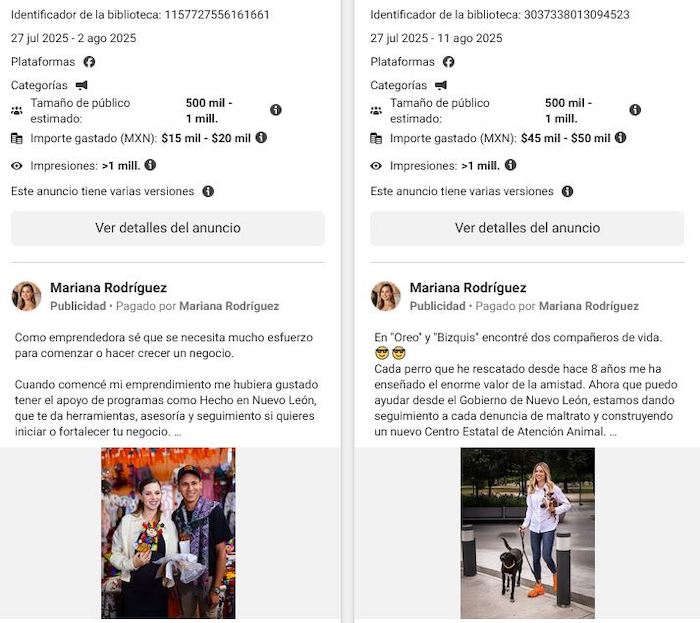Open the market couple ad photo
The height and width of the screenshot is (623, 700).
click(x=168, y=533)
